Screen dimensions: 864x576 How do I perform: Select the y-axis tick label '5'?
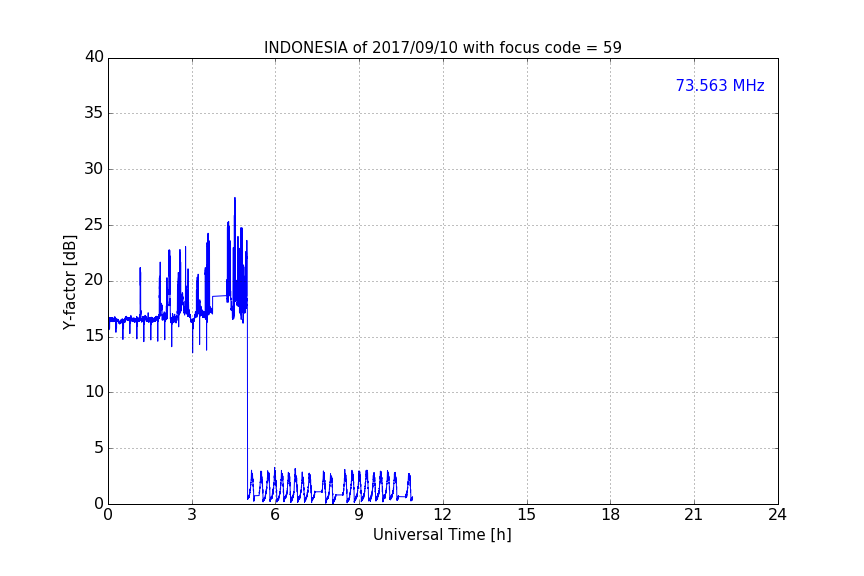click(x=99, y=448)
